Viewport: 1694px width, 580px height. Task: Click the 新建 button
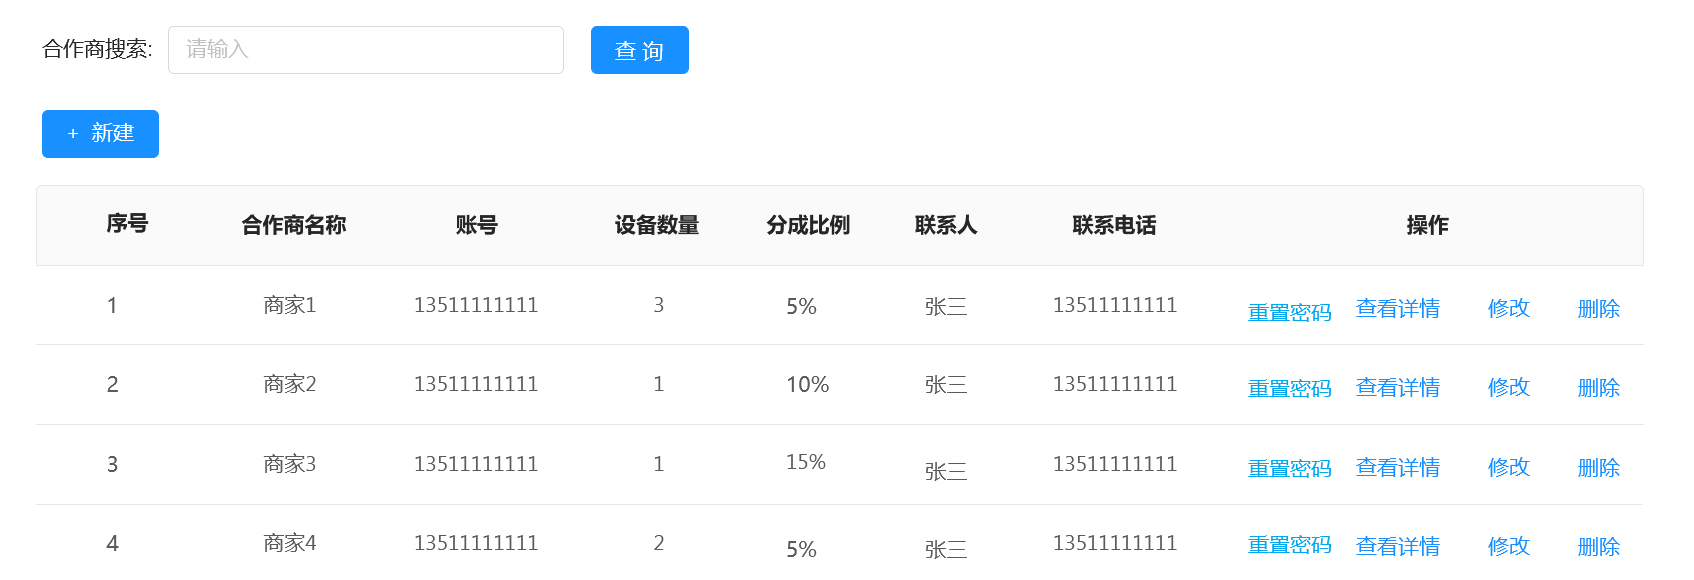[x=100, y=134]
